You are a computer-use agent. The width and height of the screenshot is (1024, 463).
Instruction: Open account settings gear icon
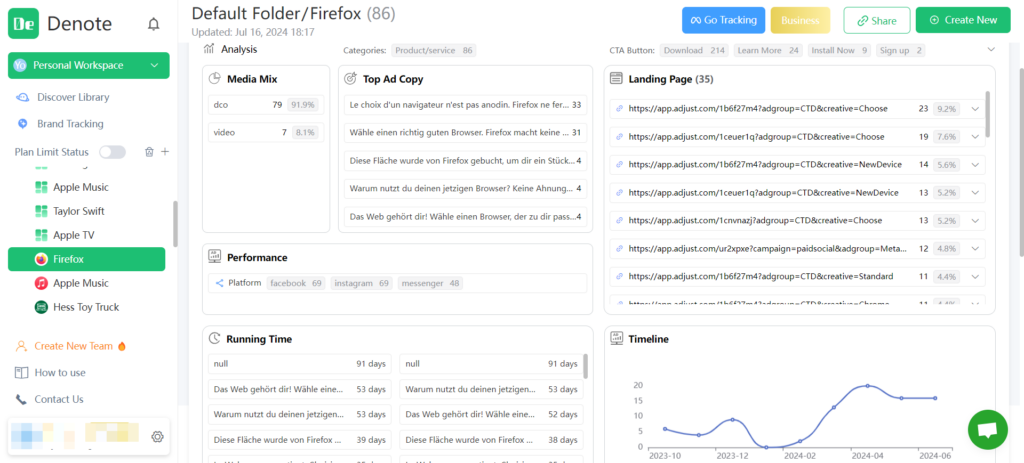tap(157, 436)
